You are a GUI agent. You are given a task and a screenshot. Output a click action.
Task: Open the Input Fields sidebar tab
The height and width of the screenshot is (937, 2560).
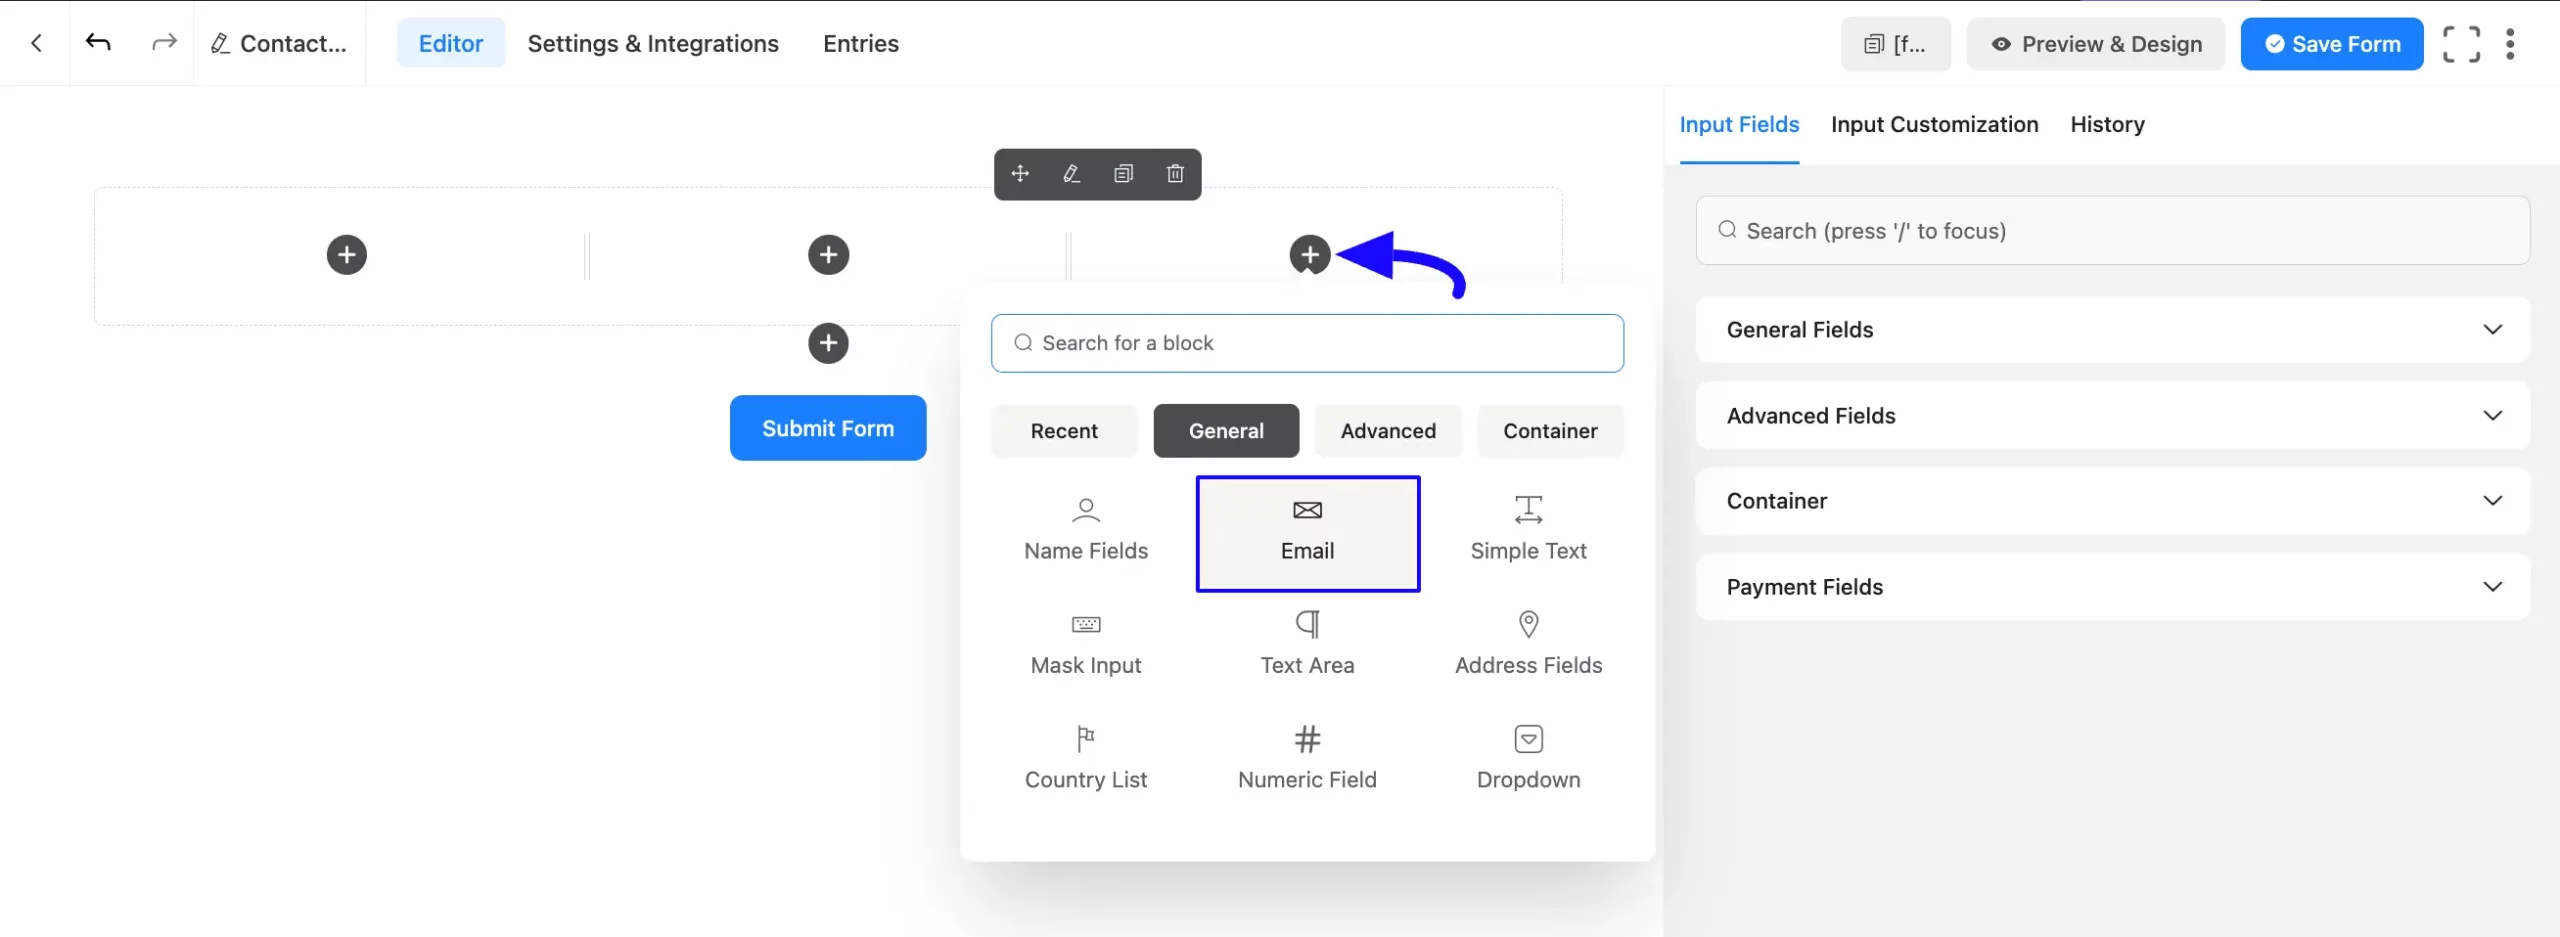pos(1739,125)
